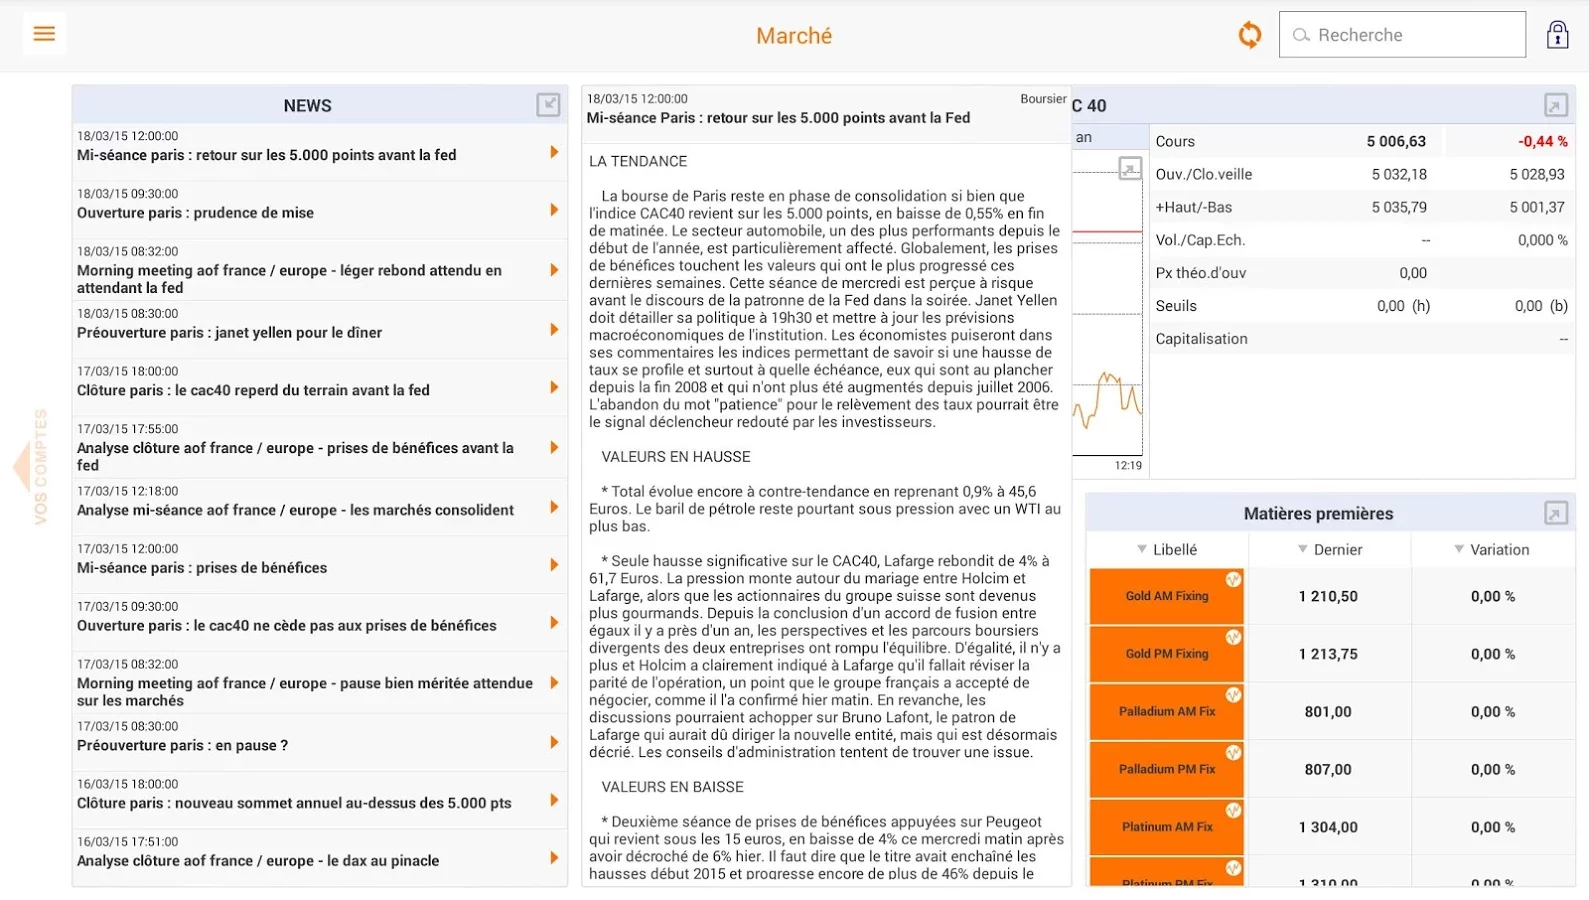This screenshot has width=1589, height=900.
Task: Open arrow for Mi-séance paris prises de bénéfices
Action: pyautogui.click(x=553, y=565)
